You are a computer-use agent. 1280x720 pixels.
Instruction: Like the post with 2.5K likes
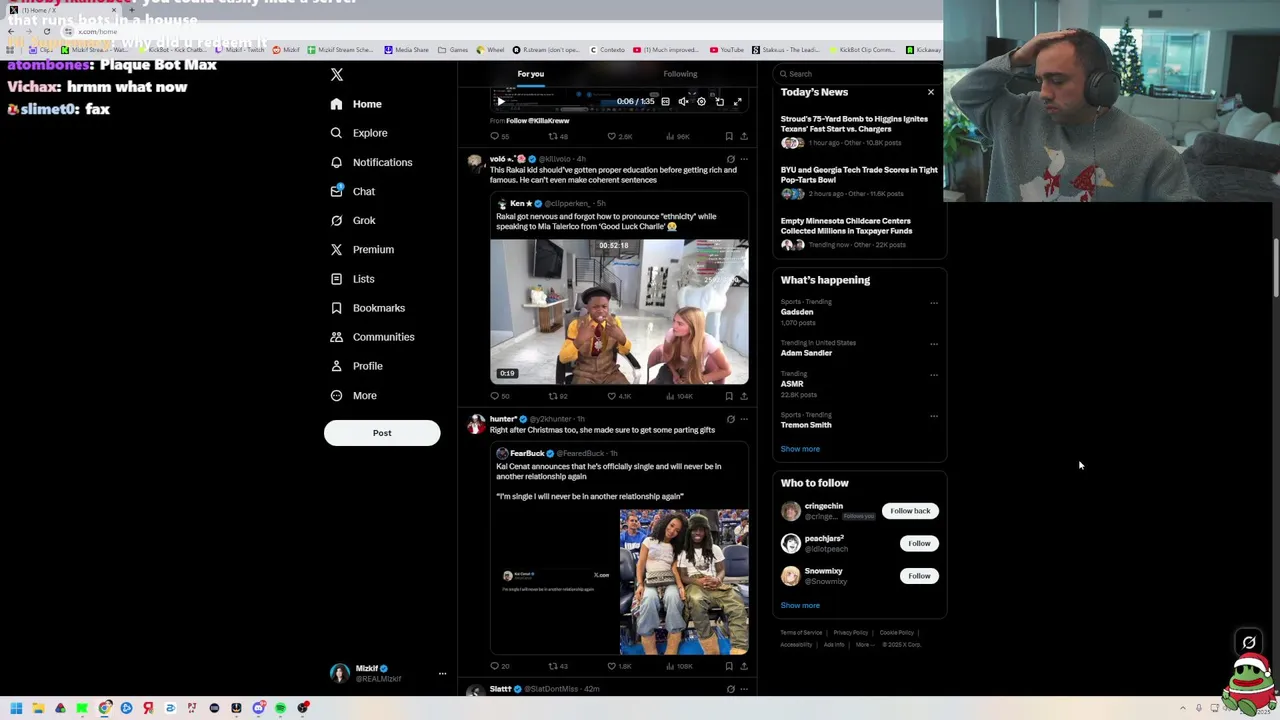coord(619,136)
